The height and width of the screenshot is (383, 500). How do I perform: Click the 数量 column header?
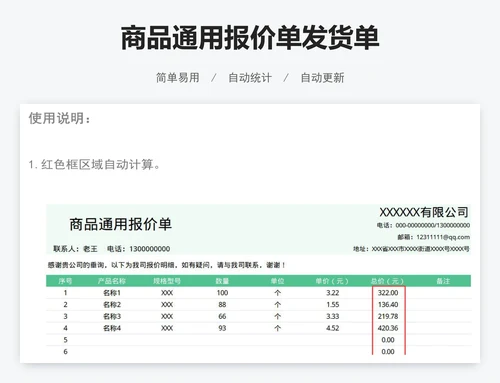click(222, 281)
